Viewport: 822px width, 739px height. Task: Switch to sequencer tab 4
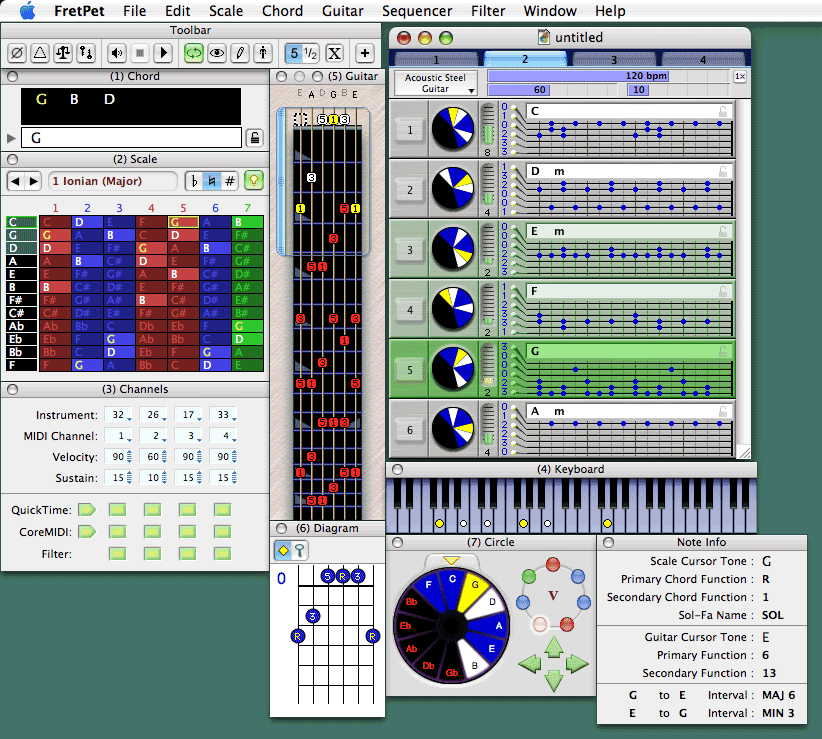(703, 59)
